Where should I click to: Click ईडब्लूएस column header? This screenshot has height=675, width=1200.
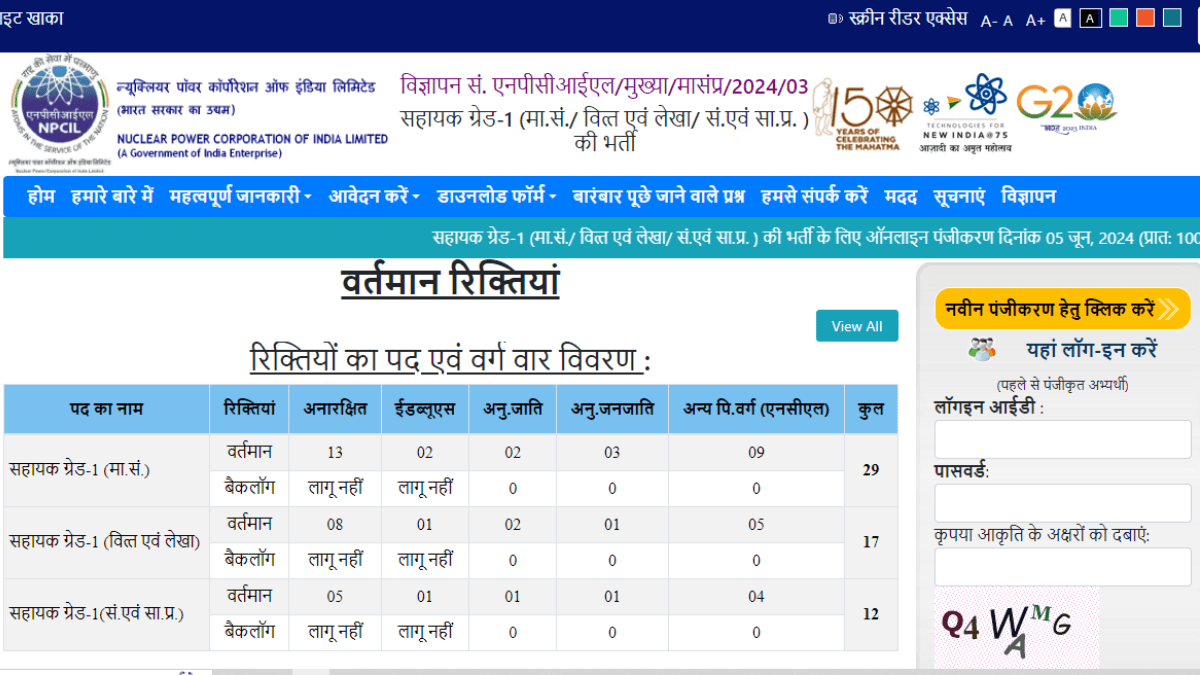tap(425, 408)
